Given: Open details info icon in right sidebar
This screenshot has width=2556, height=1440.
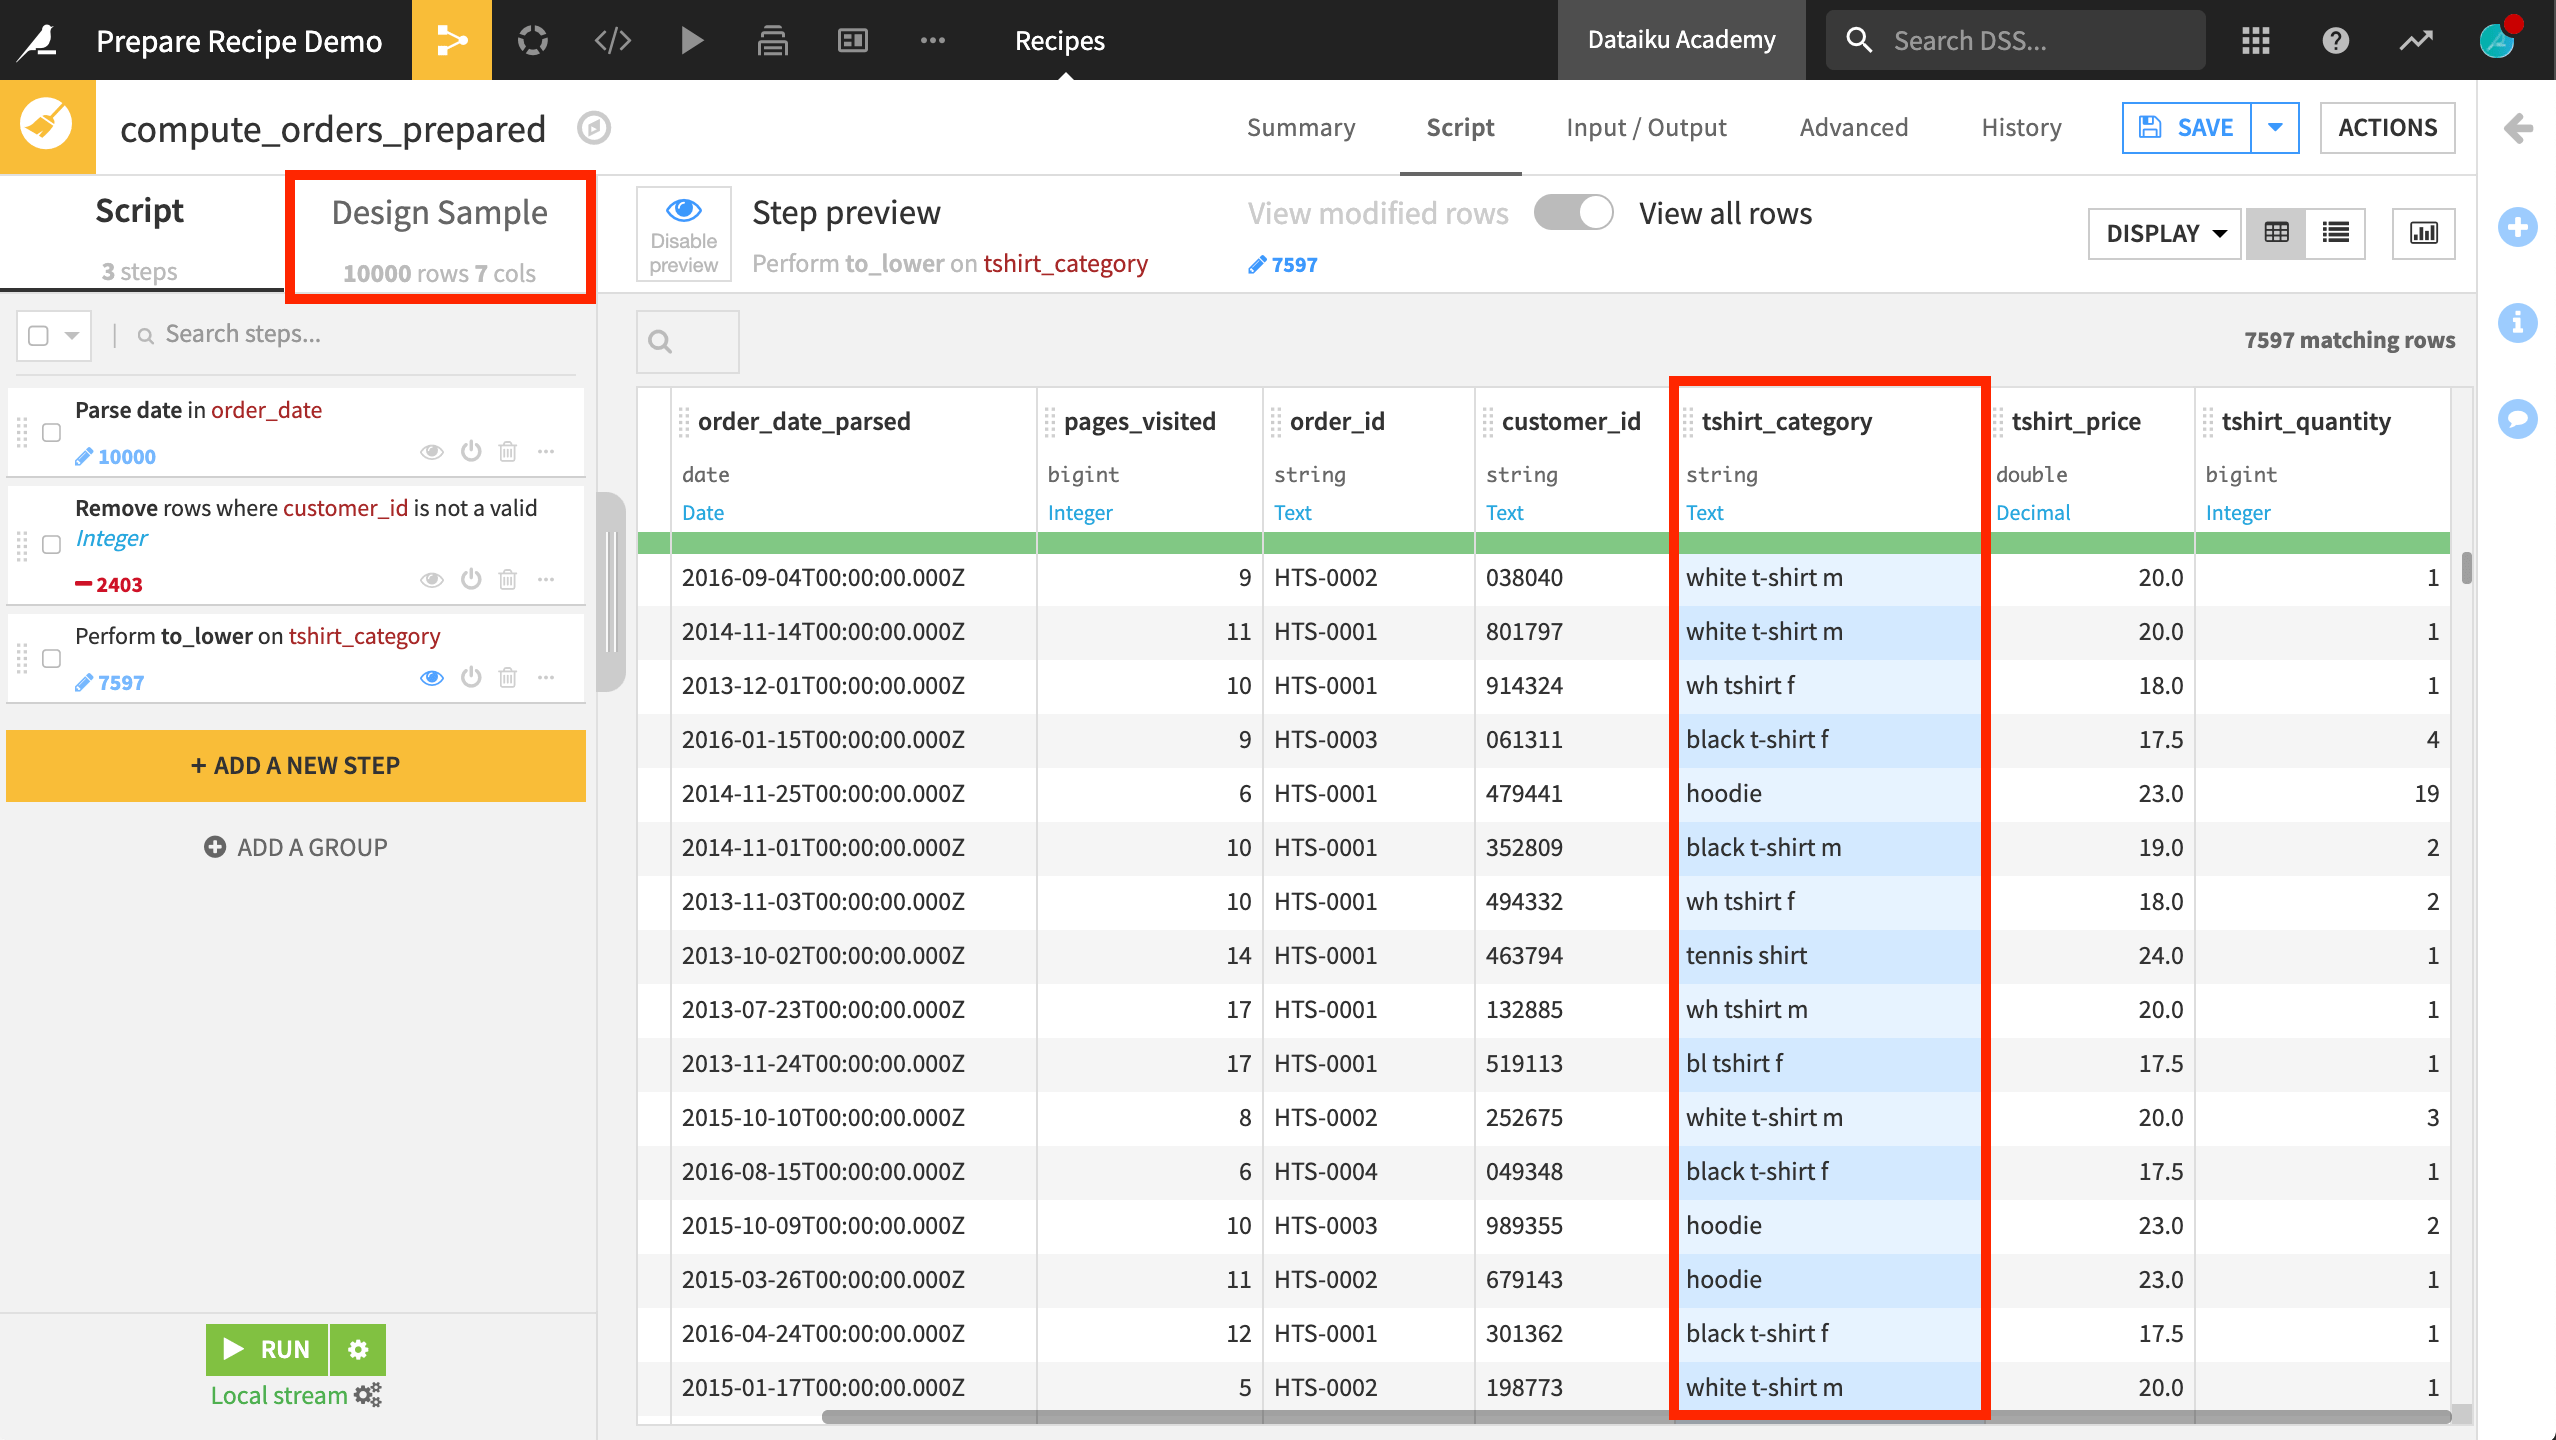Looking at the screenshot, I should [x=2517, y=323].
